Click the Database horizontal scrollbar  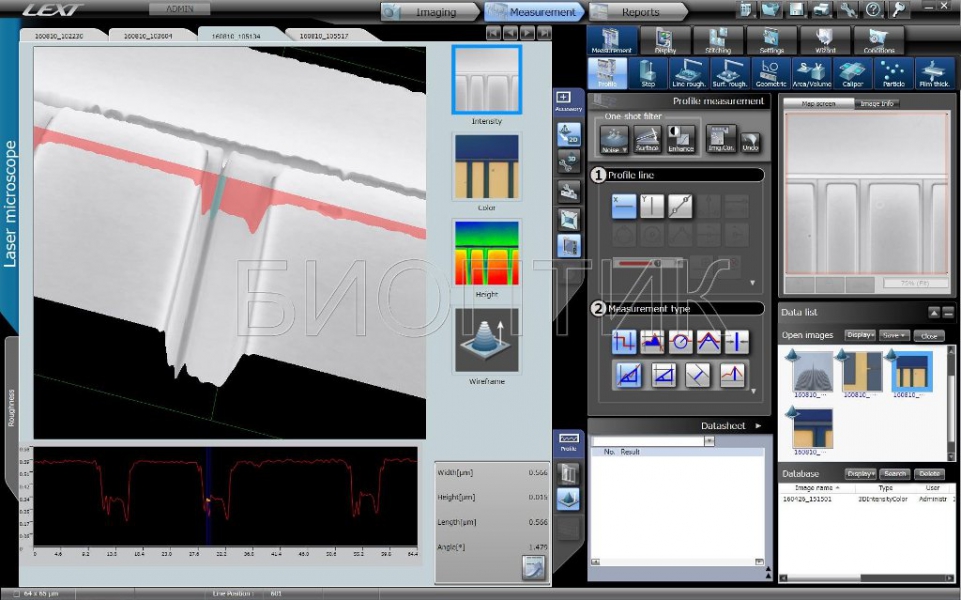pos(867,577)
